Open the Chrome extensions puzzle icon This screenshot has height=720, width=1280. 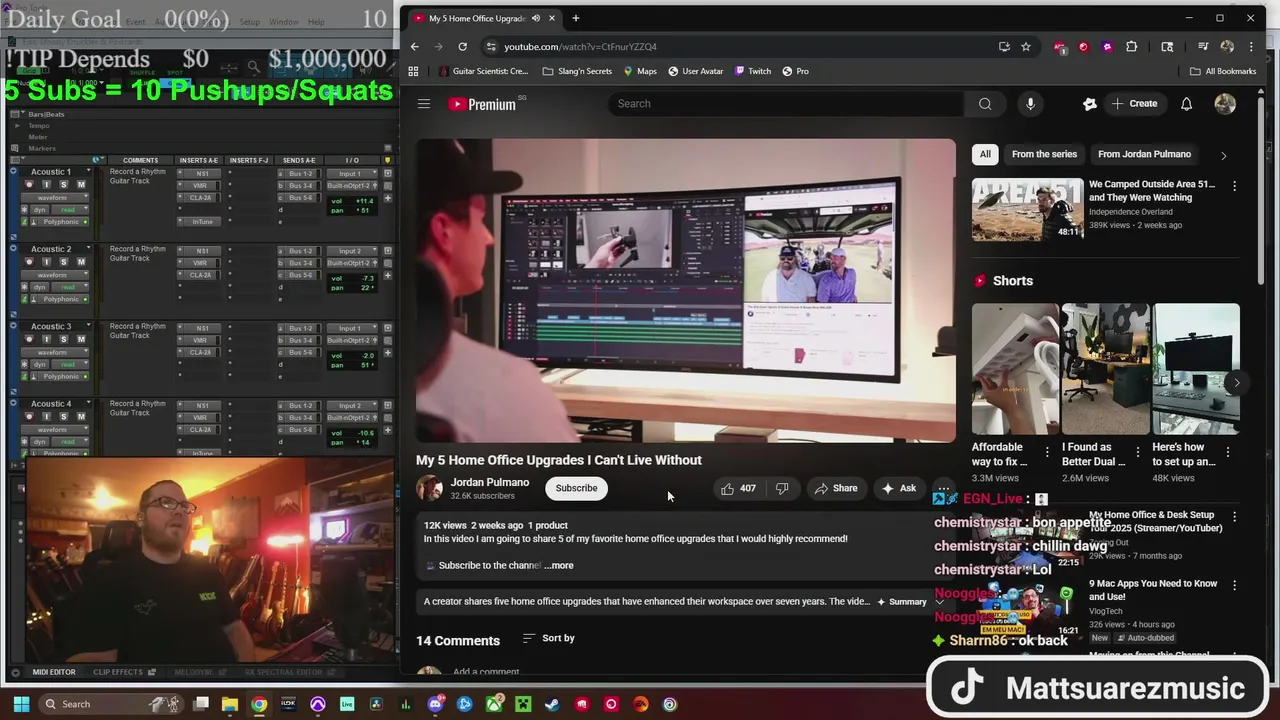[1131, 46]
